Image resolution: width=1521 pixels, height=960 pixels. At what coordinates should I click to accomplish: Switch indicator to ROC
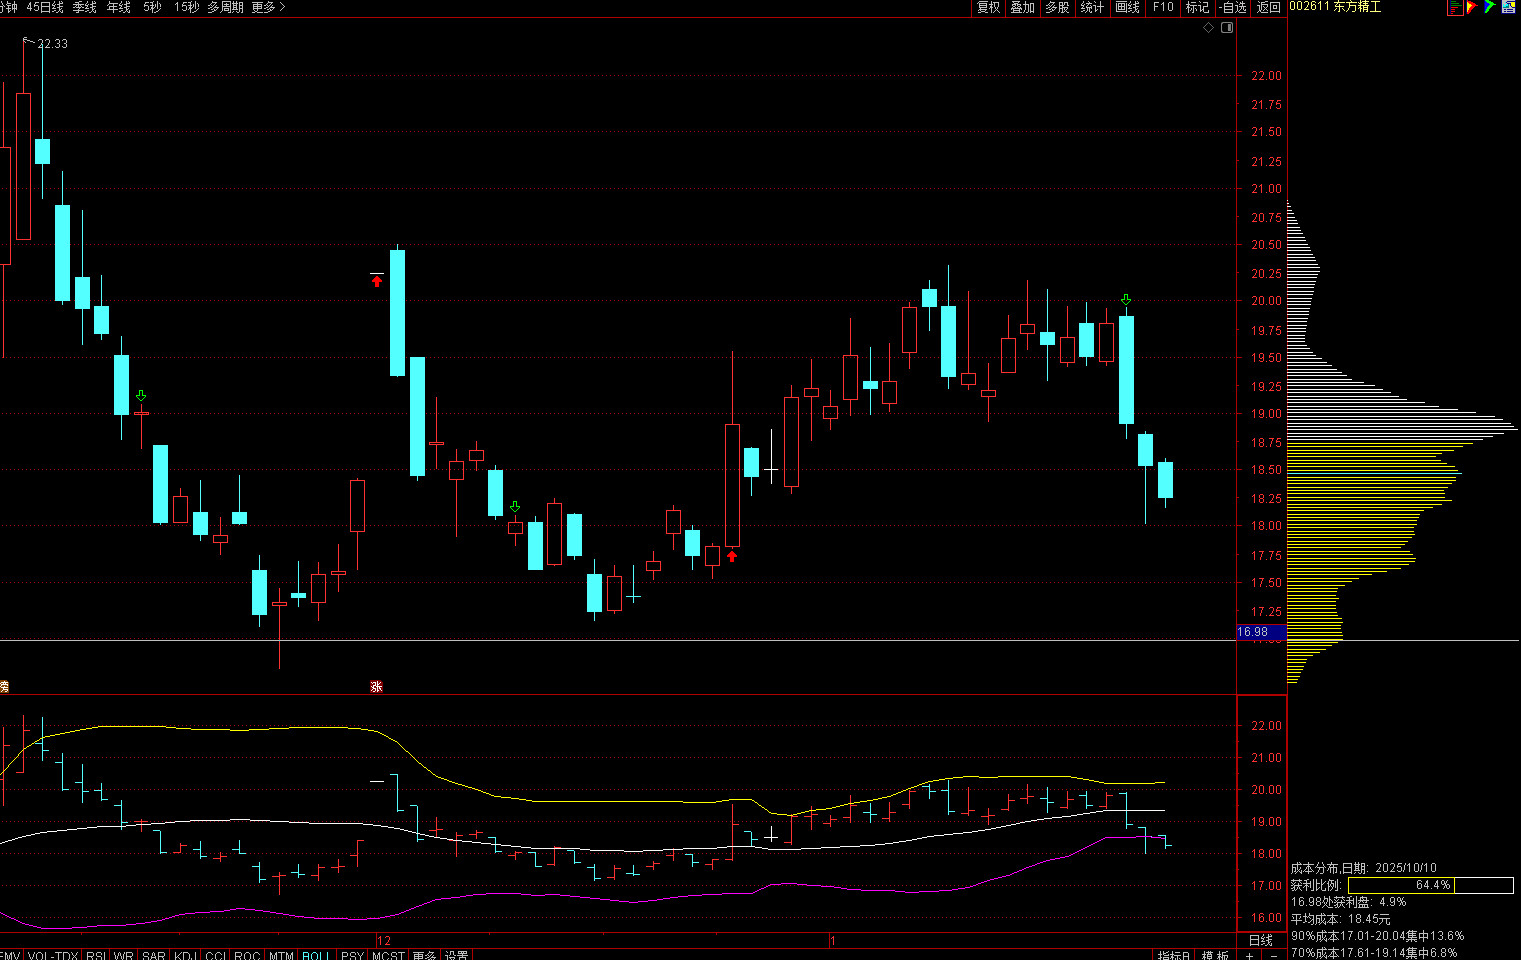(247, 955)
